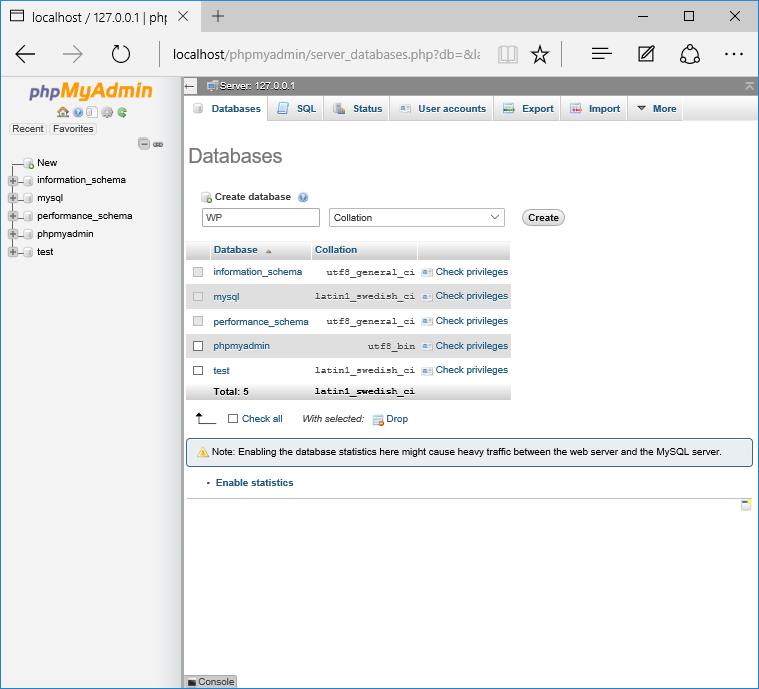Click the Create button

[x=543, y=217]
